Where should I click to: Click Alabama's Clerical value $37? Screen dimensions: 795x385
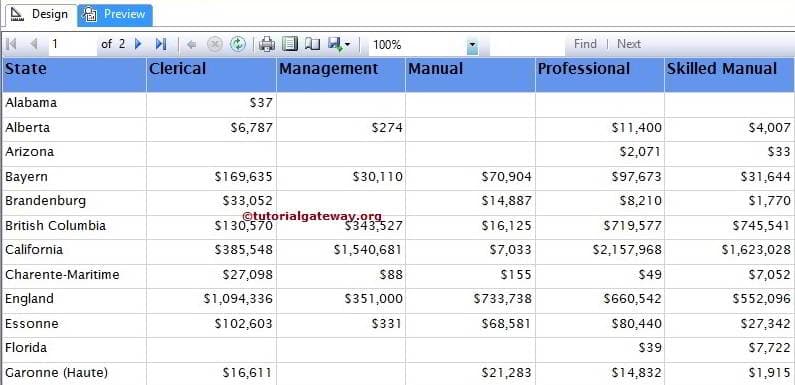coord(261,103)
